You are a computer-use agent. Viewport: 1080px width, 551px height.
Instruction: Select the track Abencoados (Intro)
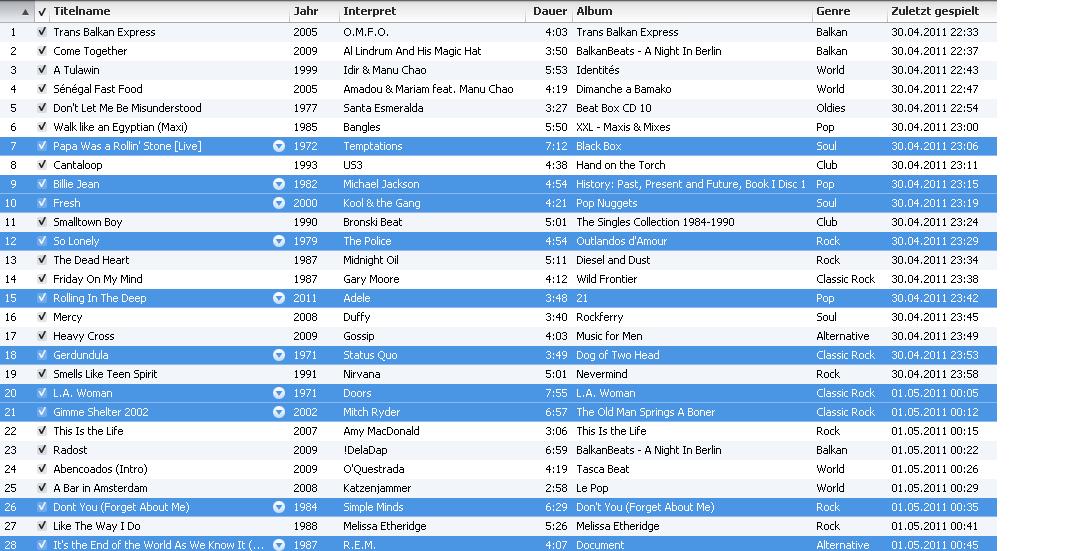click(101, 469)
